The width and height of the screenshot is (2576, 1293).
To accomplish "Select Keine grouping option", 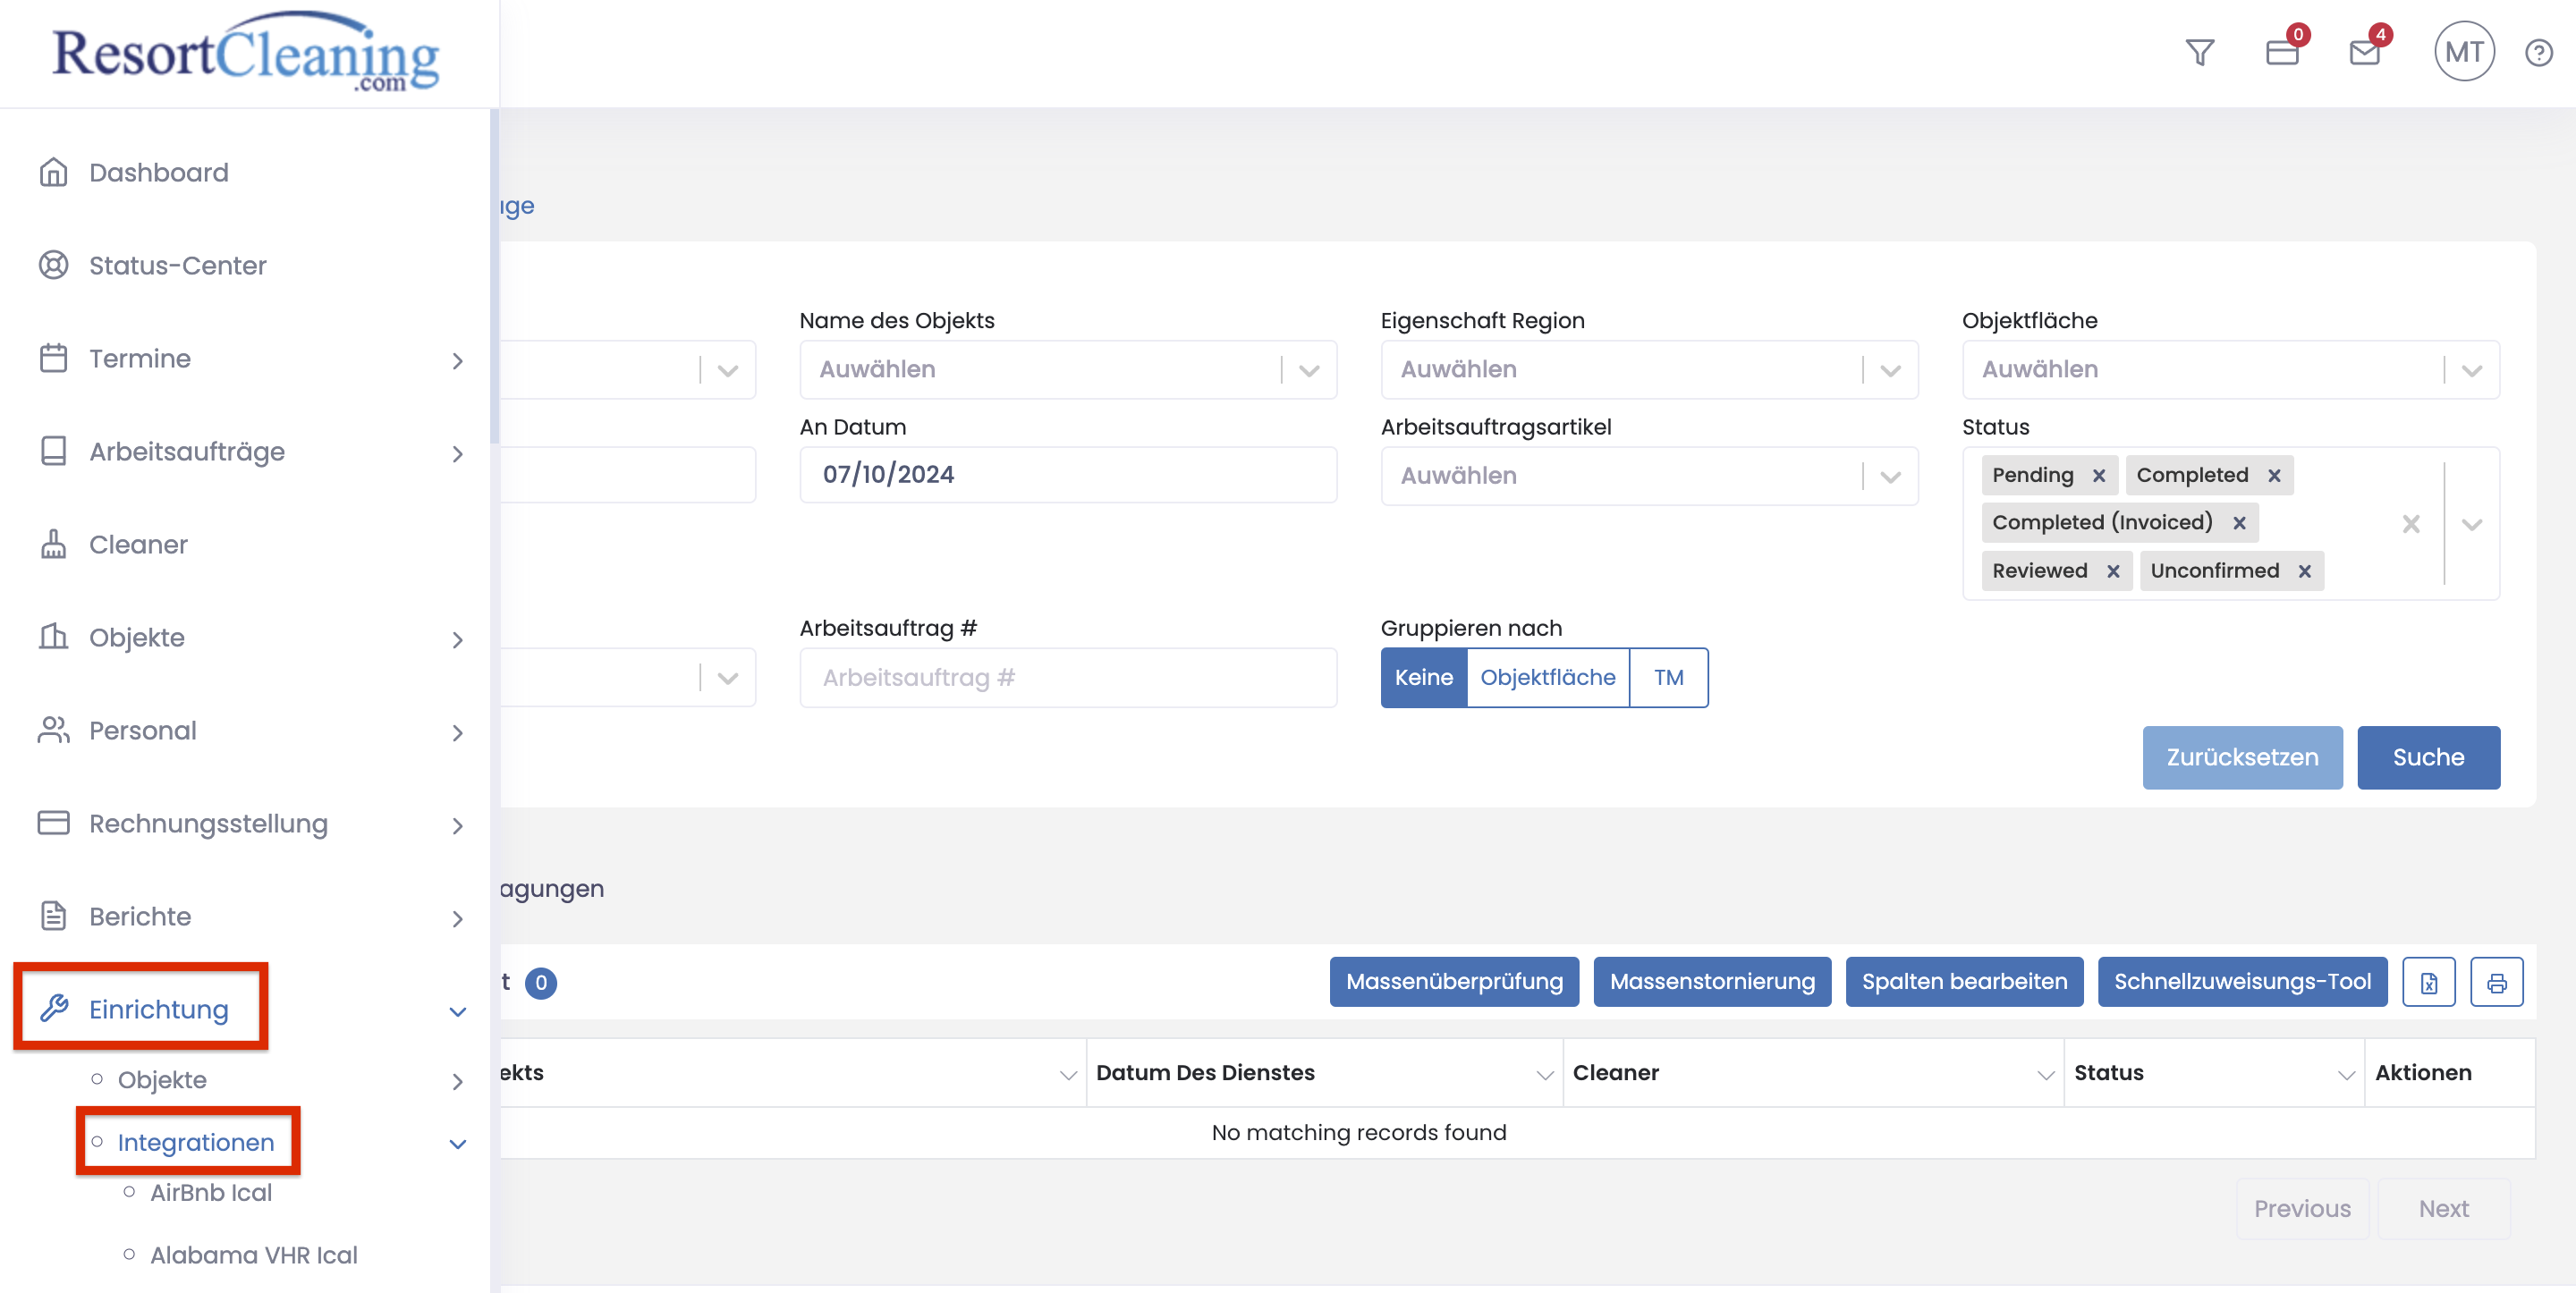I will (1423, 677).
